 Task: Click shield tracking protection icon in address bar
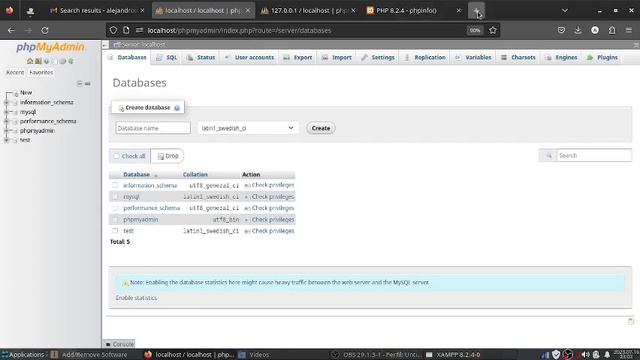click(113, 30)
